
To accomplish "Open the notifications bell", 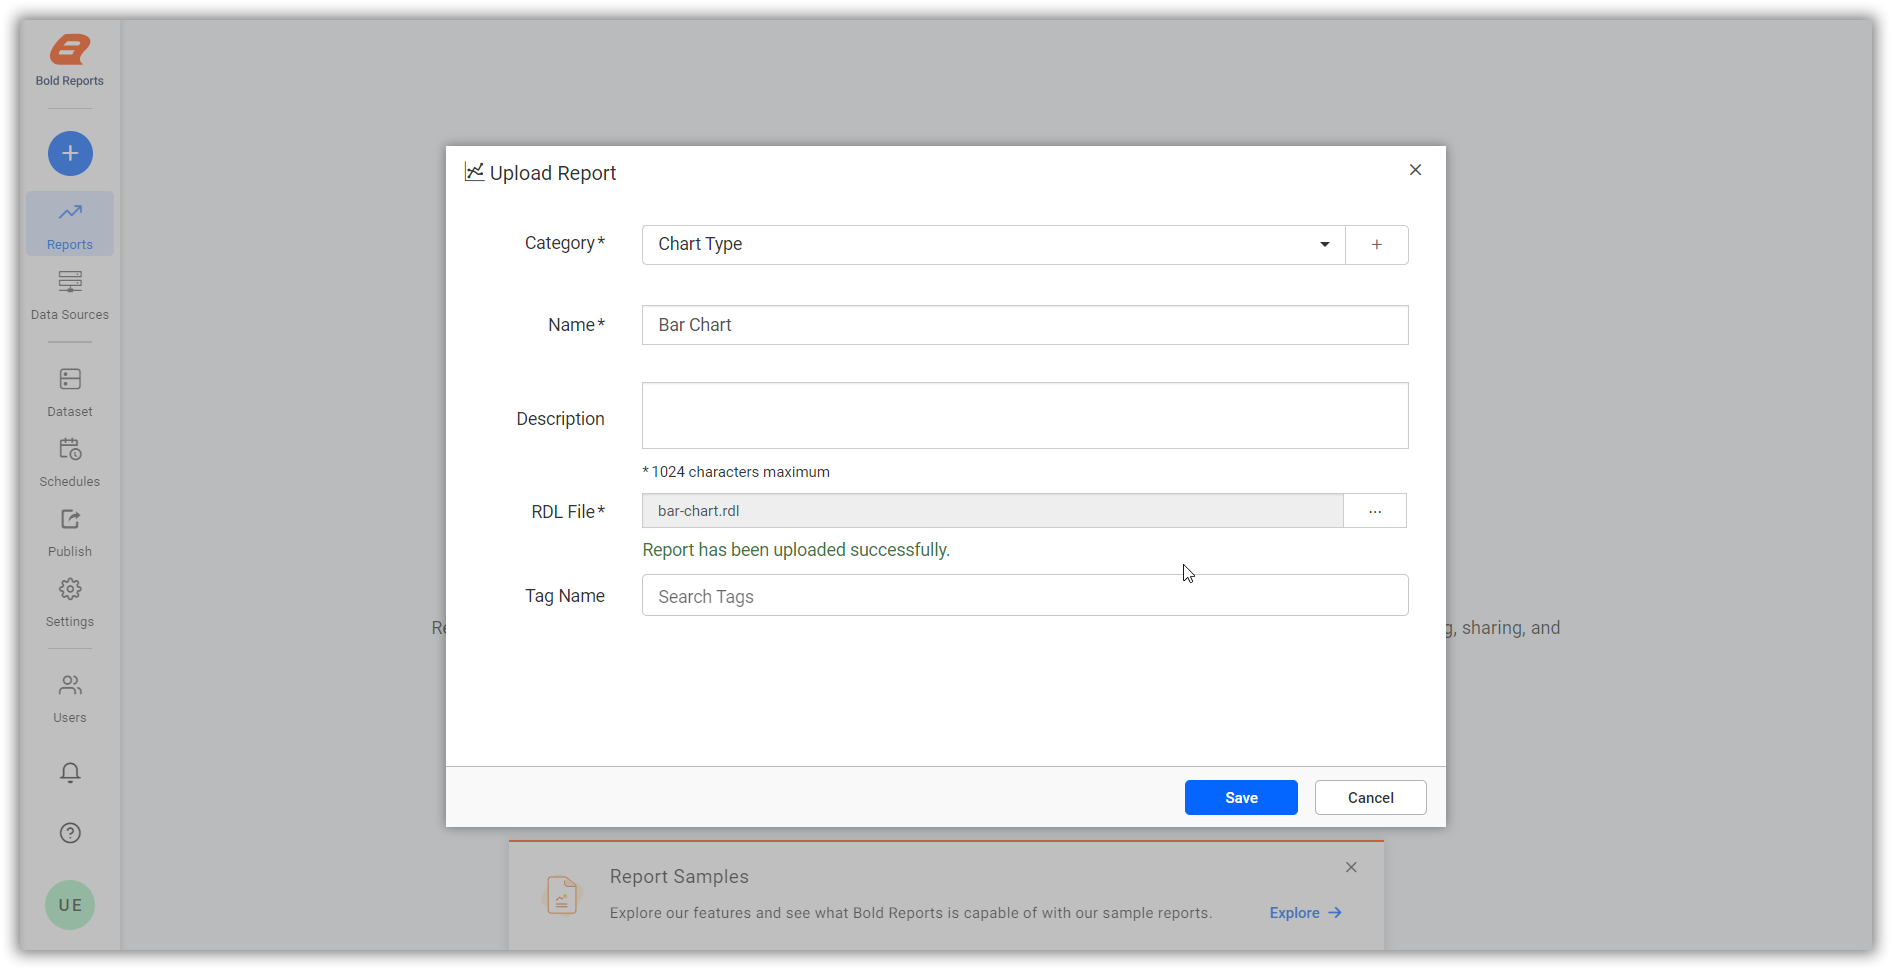I will 69,772.
